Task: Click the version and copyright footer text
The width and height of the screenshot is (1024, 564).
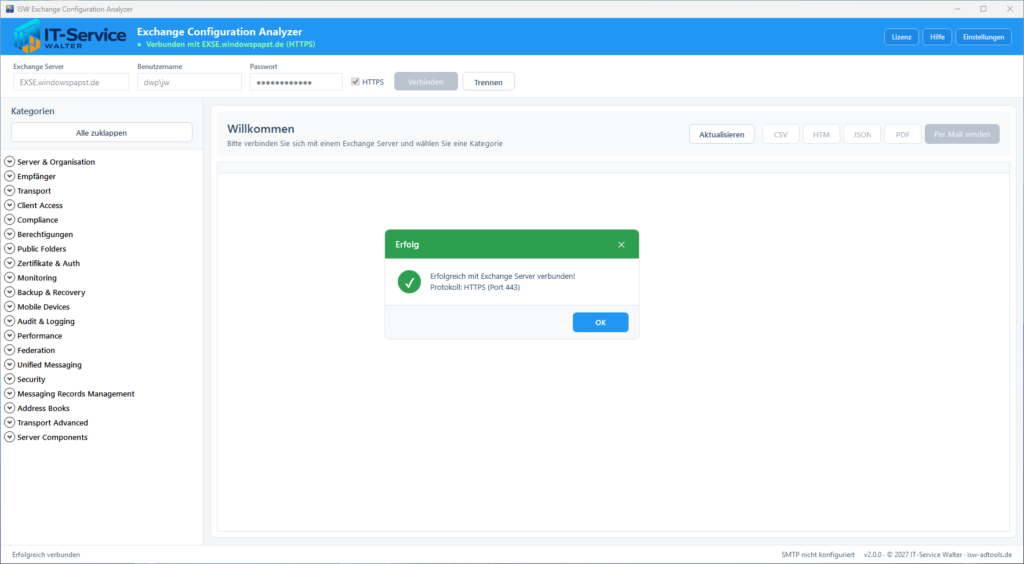Action: tap(938, 555)
